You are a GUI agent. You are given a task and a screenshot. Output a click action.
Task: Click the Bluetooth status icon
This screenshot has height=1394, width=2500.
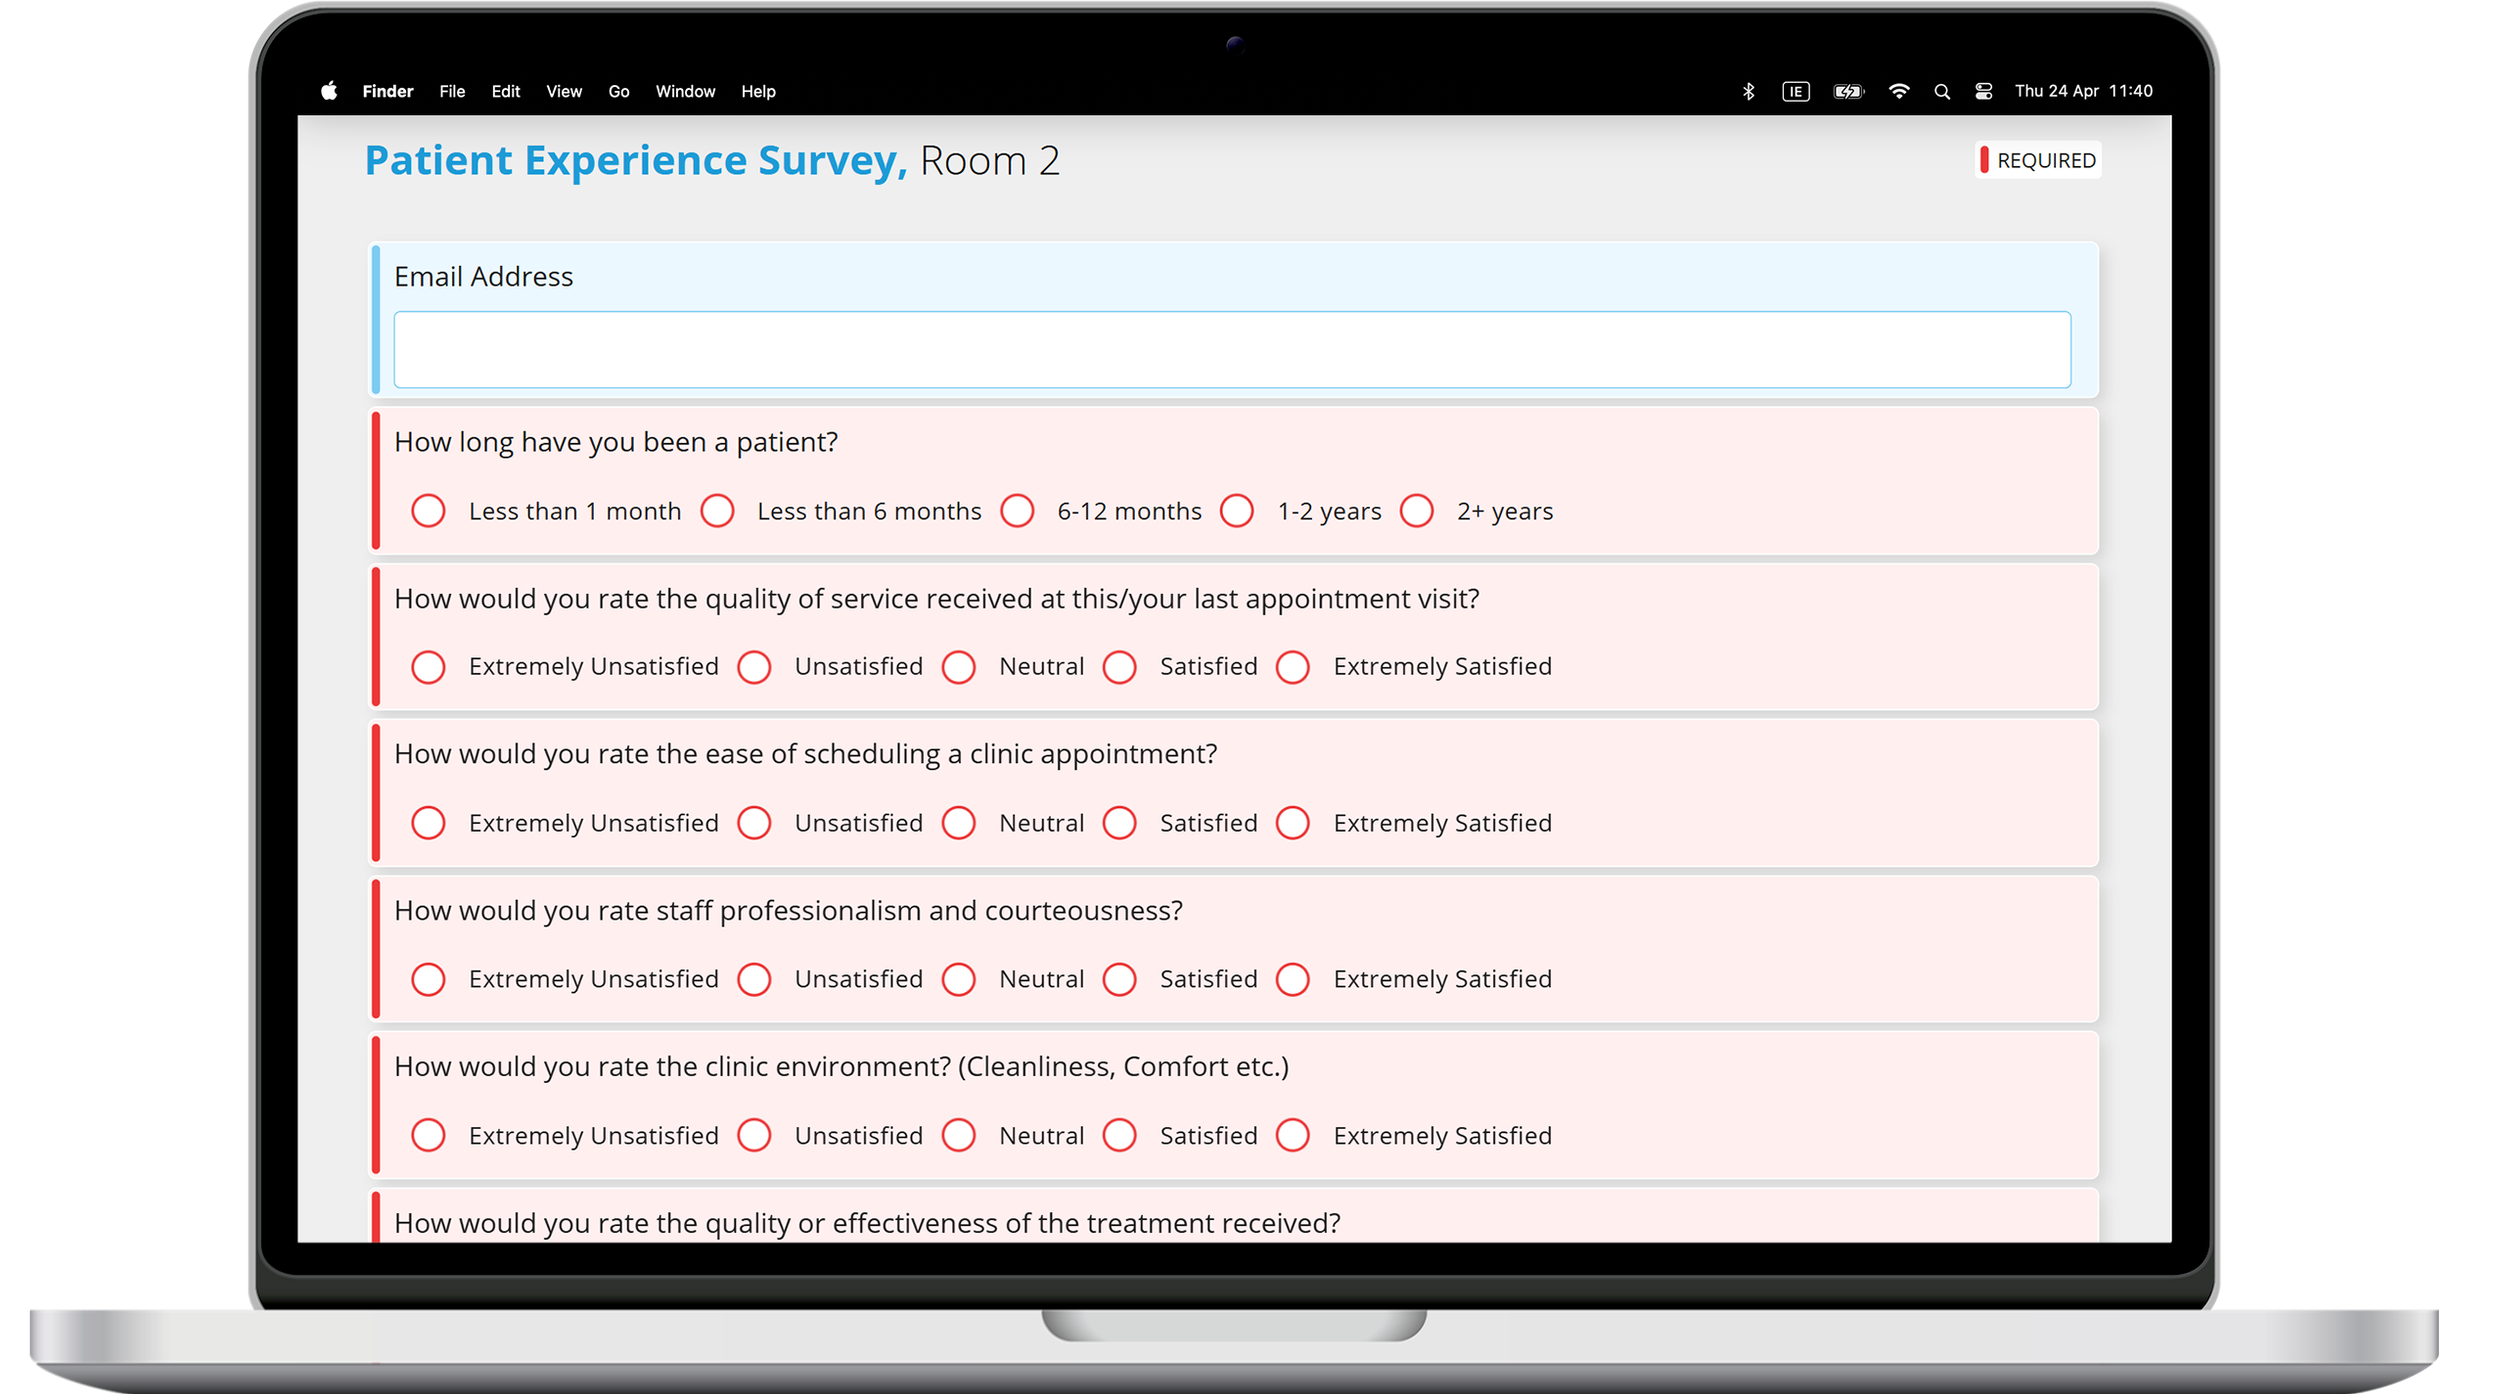[x=1748, y=91]
